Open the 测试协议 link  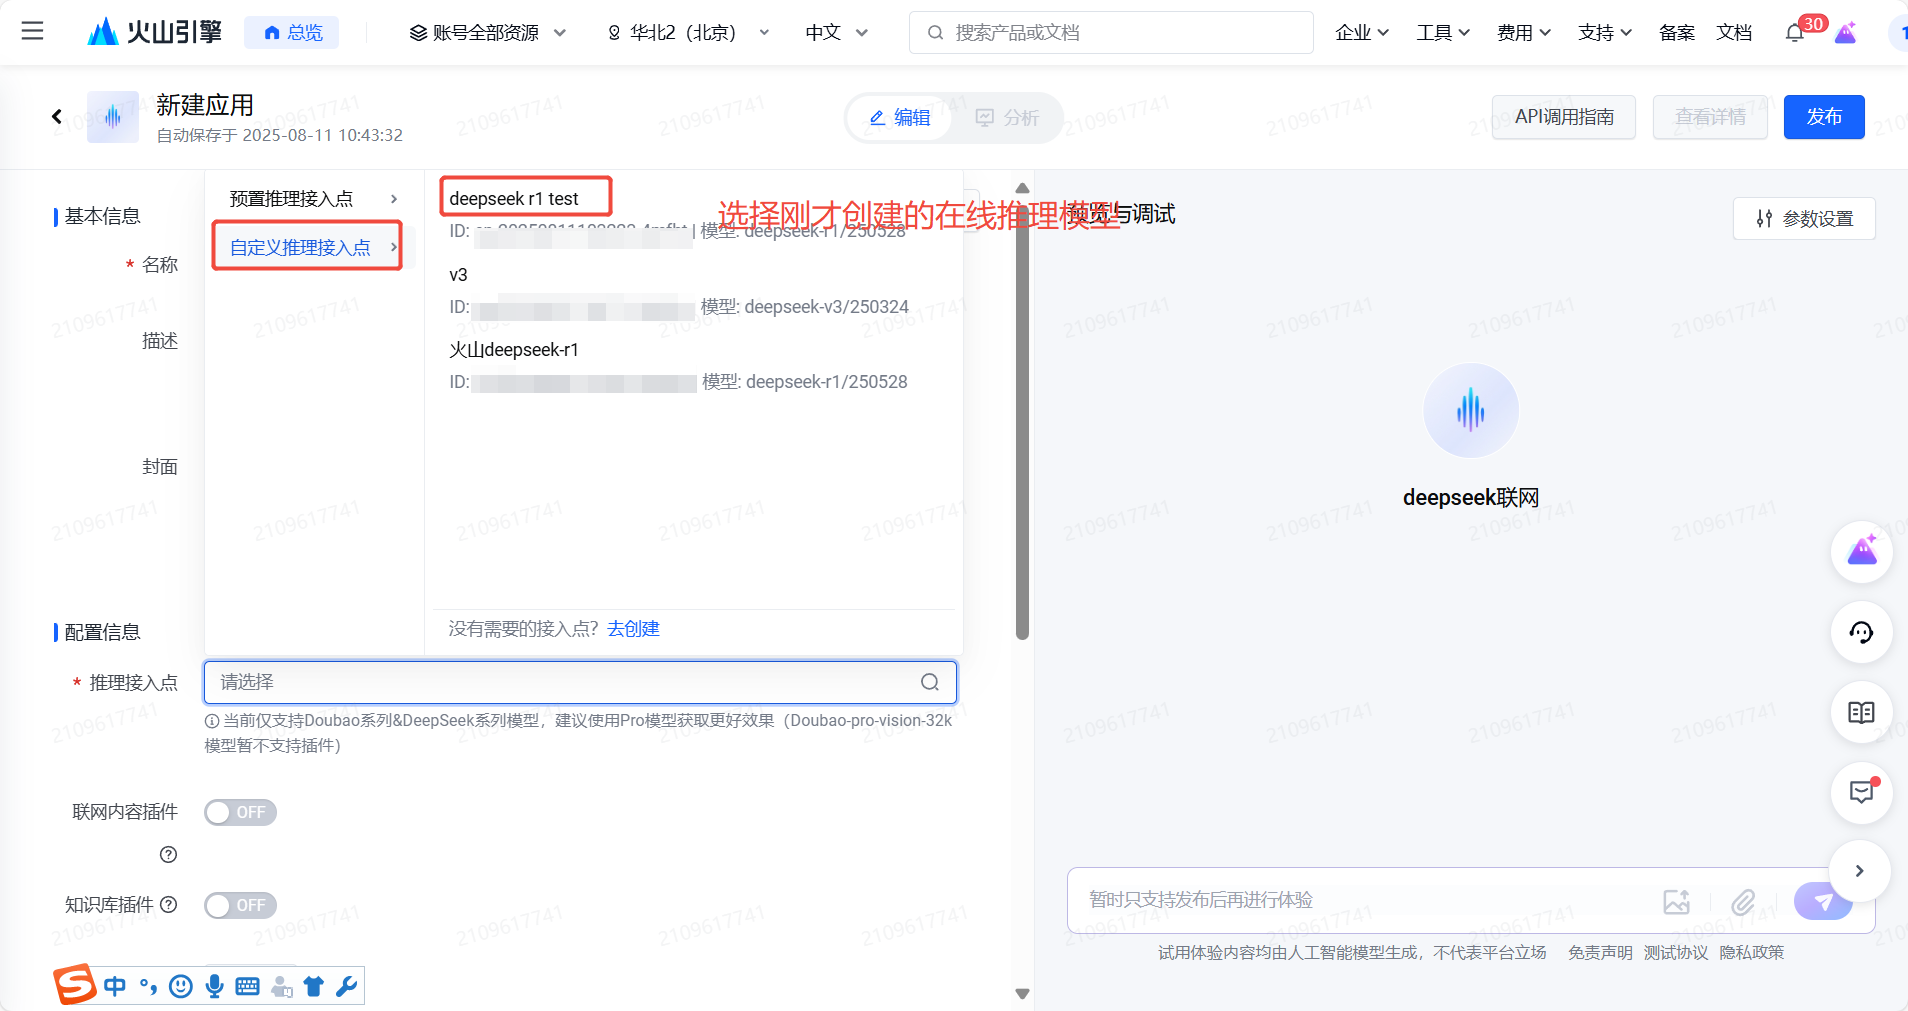1676,952
